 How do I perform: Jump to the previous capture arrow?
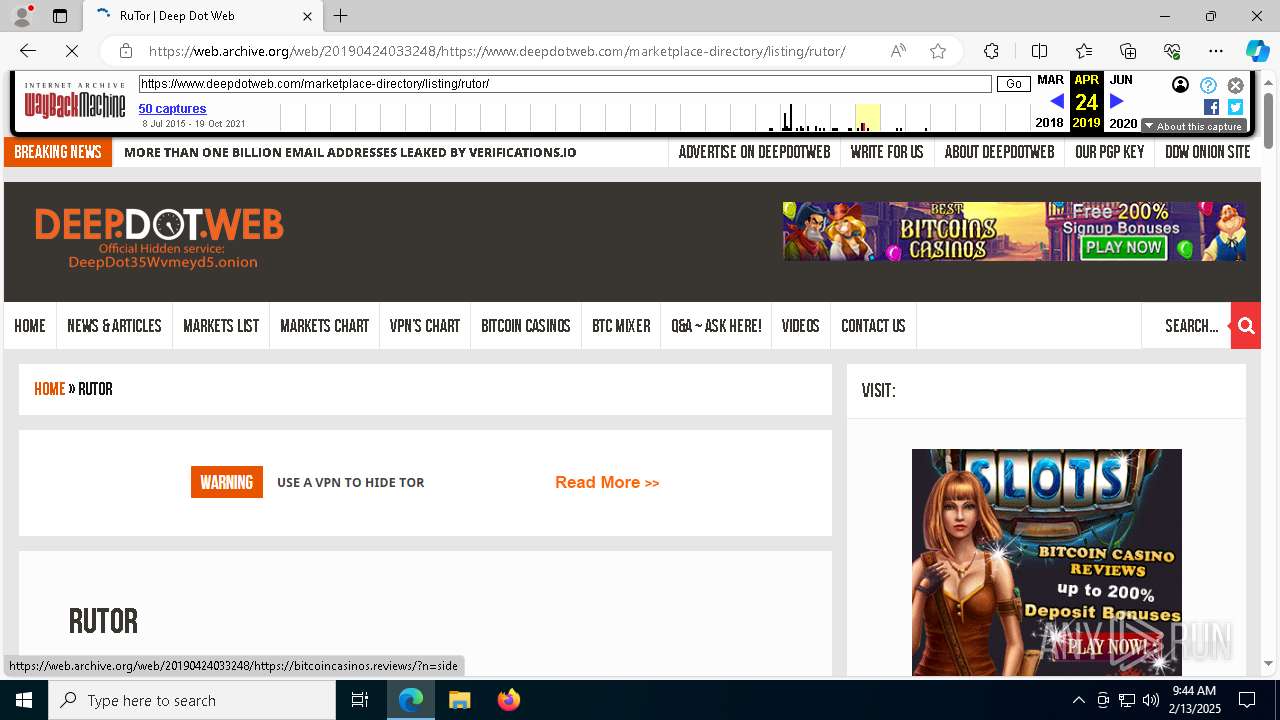coord(1056,101)
